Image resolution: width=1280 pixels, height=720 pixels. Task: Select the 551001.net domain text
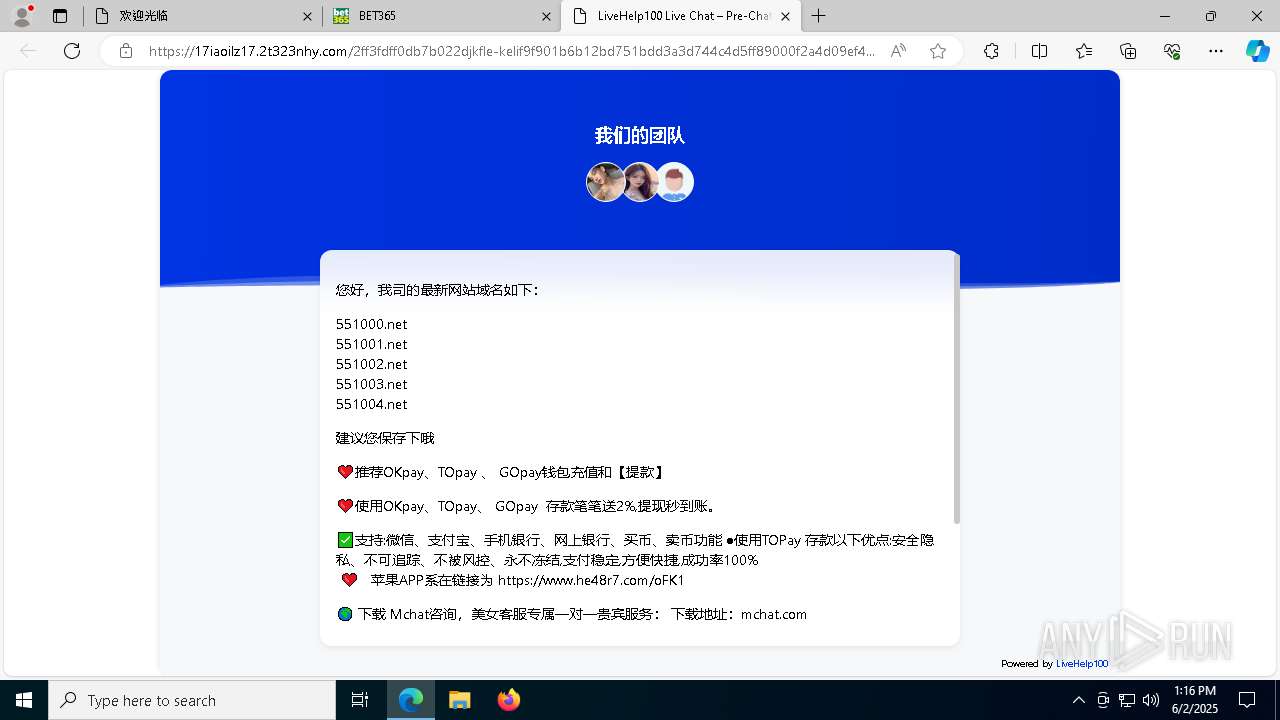point(372,344)
